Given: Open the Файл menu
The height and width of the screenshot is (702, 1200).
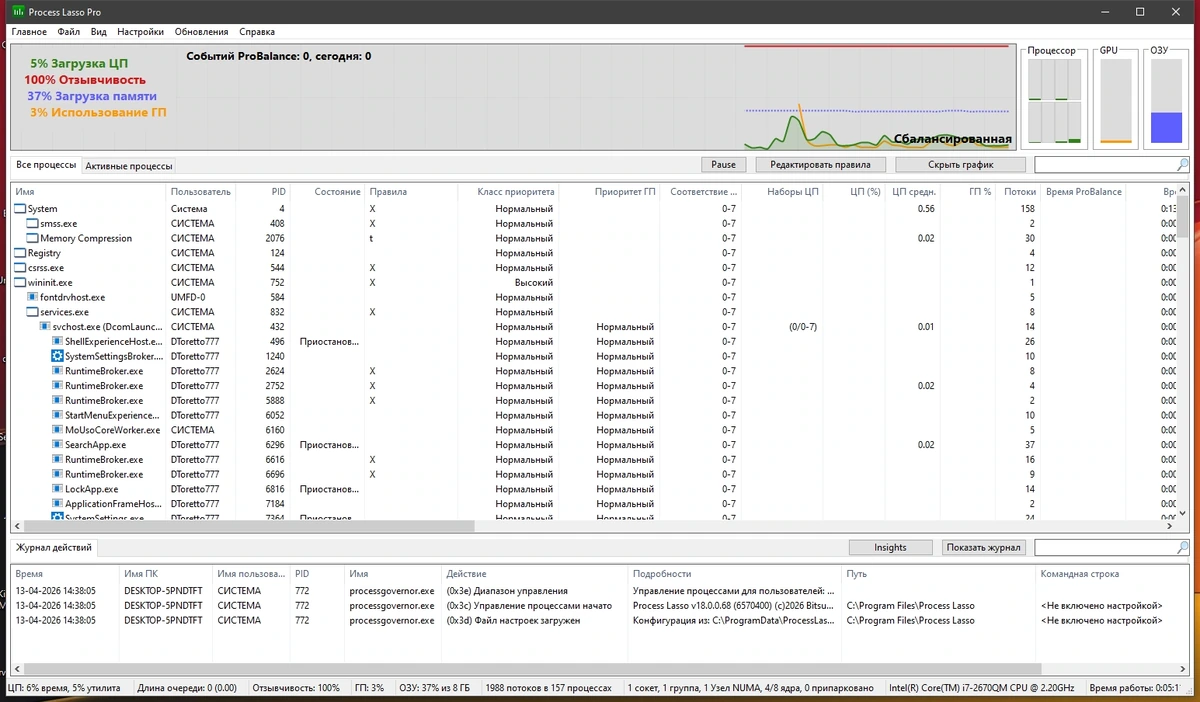Looking at the screenshot, I should (69, 32).
